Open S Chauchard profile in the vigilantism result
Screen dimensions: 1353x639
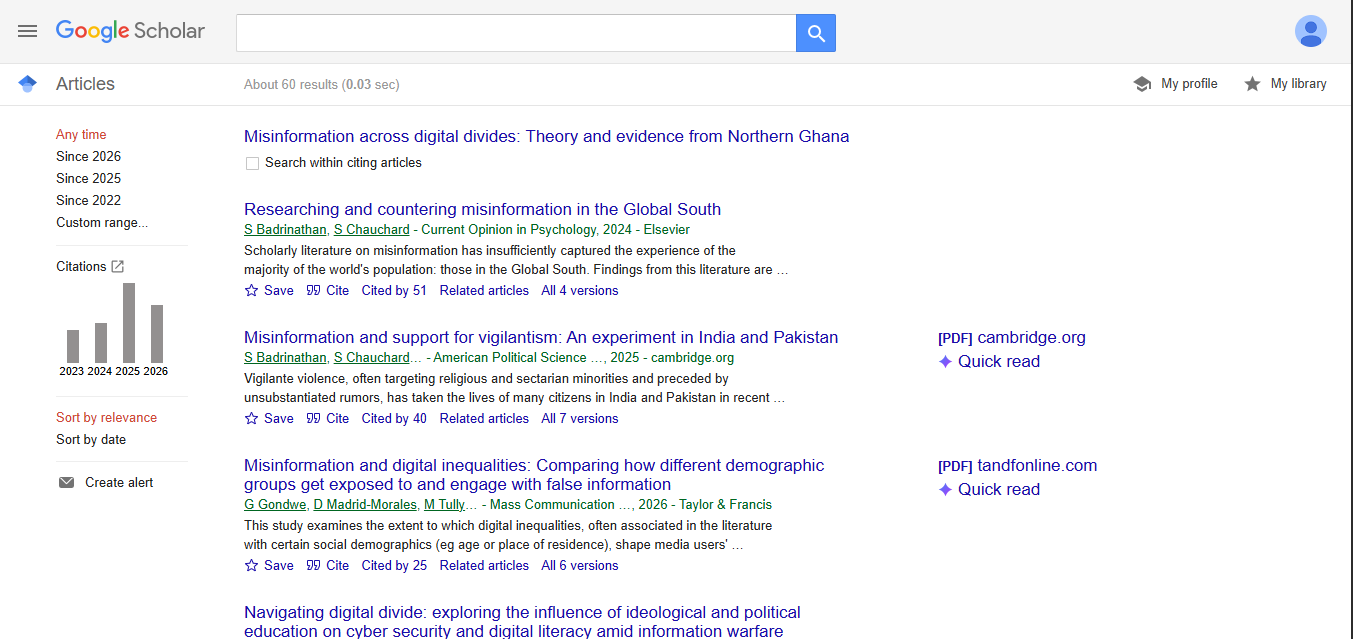pos(372,357)
